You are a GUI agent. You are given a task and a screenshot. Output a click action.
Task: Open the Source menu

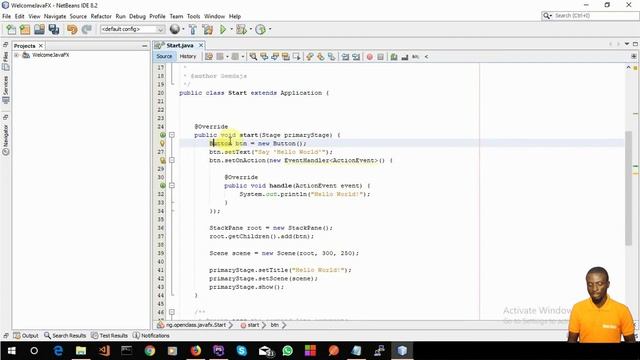coord(78,16)
